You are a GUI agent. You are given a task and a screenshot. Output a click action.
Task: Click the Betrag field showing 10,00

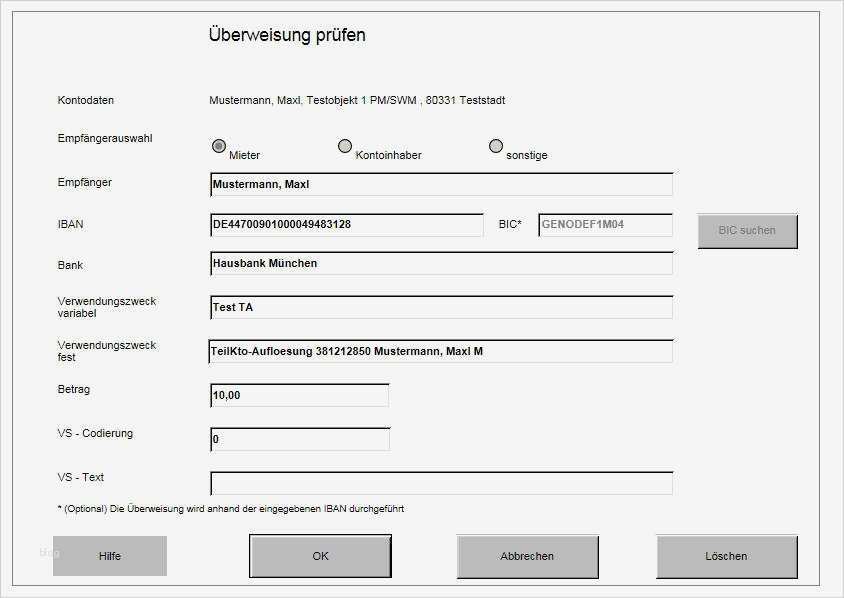click(x=298, y=395)
